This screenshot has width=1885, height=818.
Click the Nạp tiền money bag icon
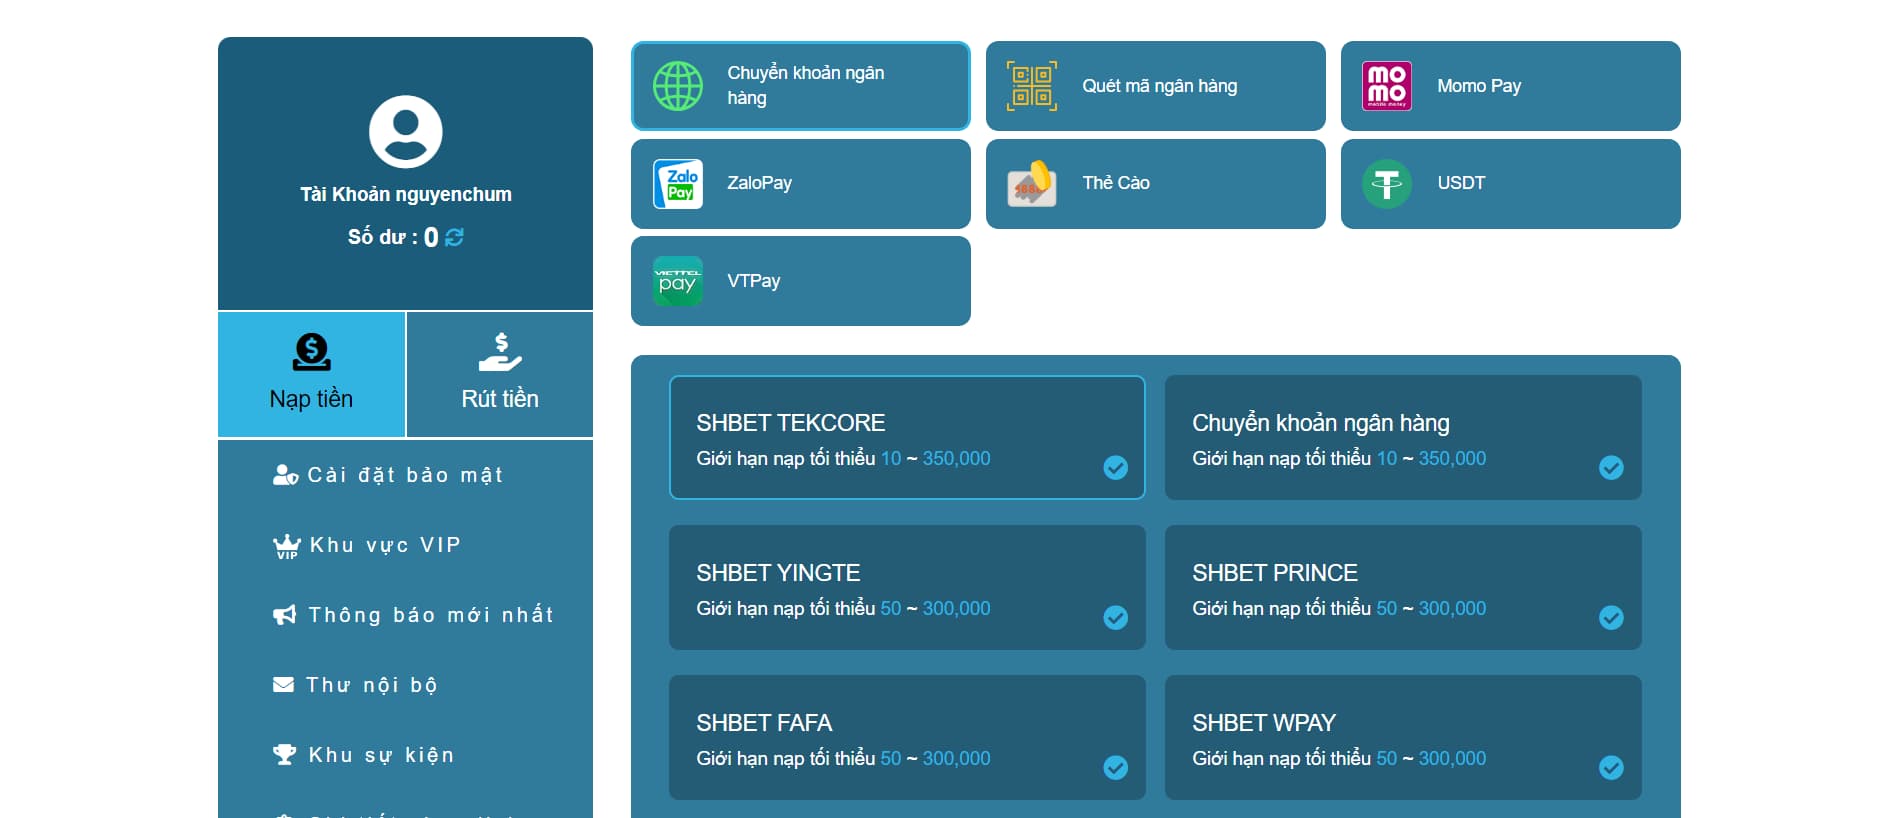pyautogui.click(x=311, y=352)
